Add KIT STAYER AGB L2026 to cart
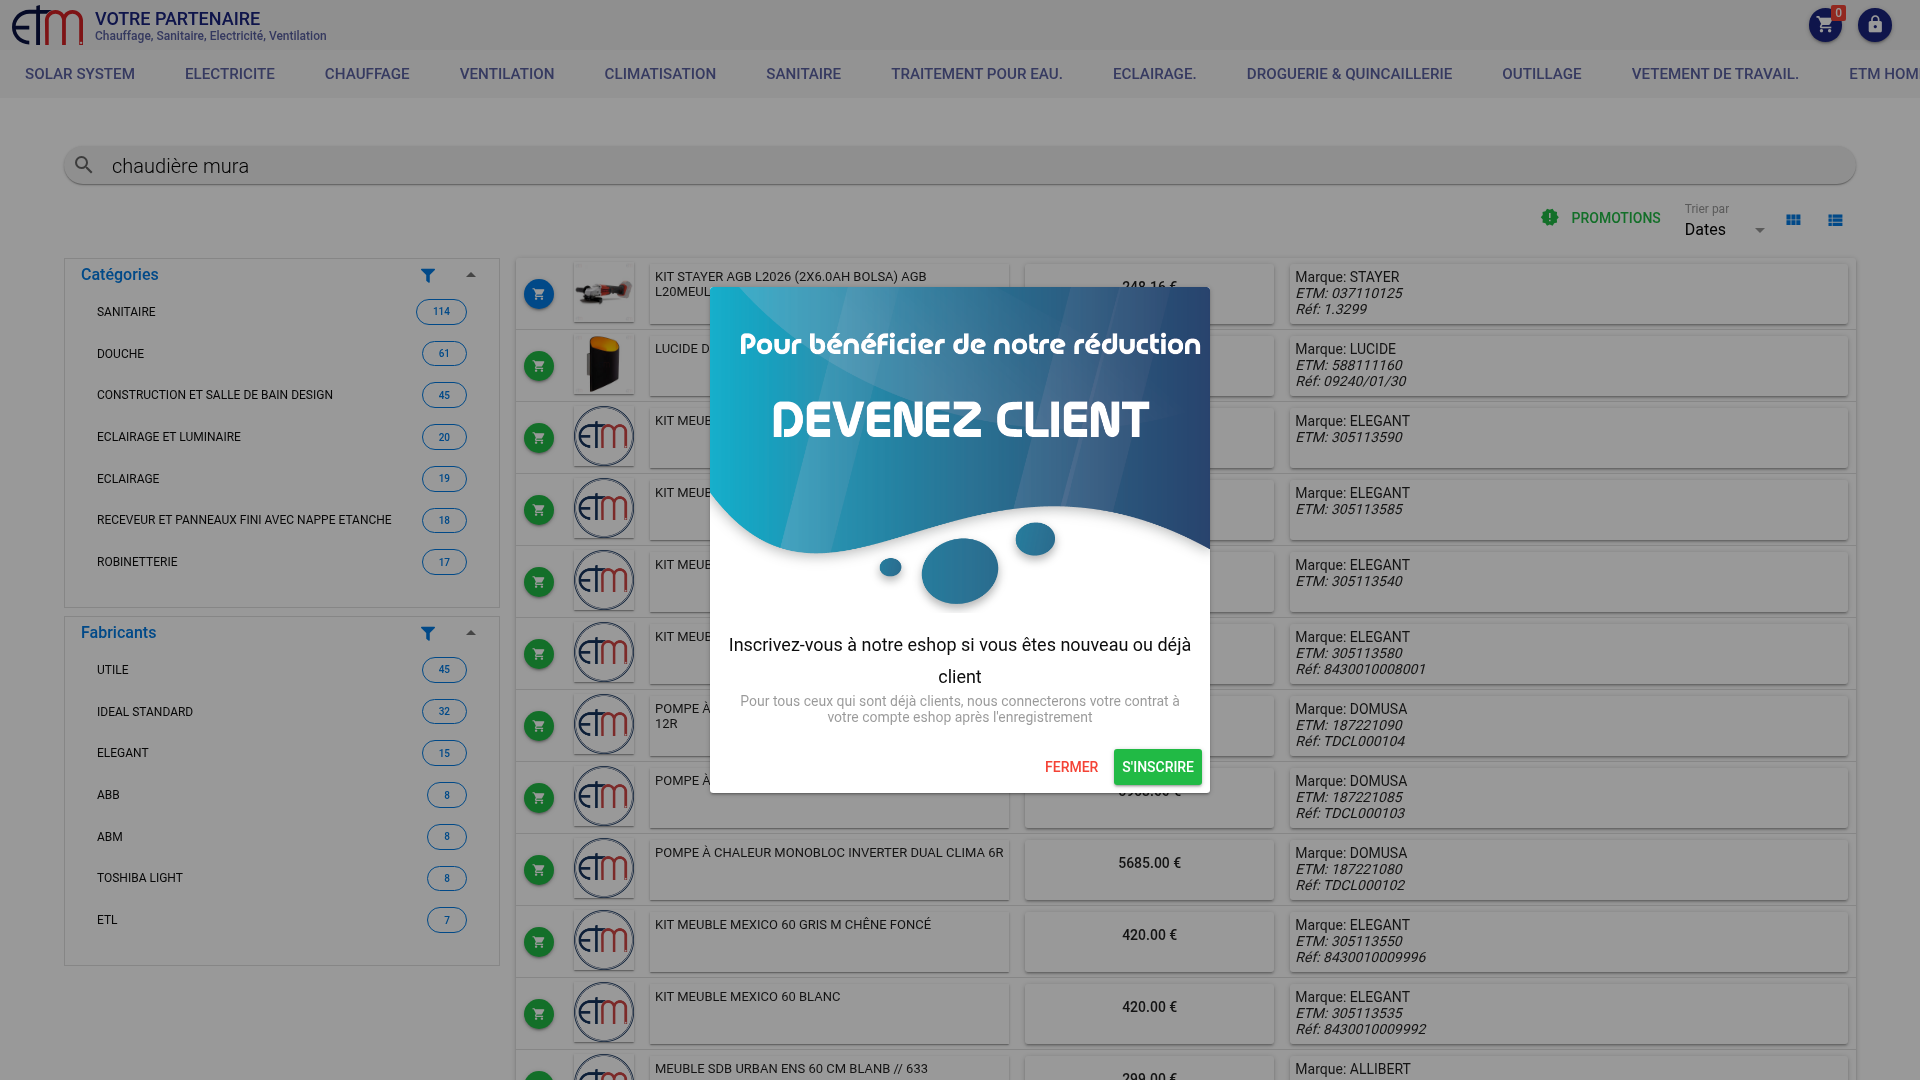 pos(539,294)
